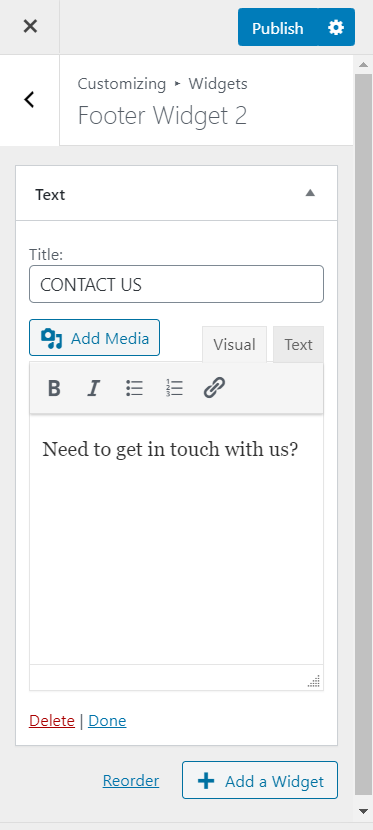Click the insert link icon
This screenshot has width=373, height=830.
[214, 388]
